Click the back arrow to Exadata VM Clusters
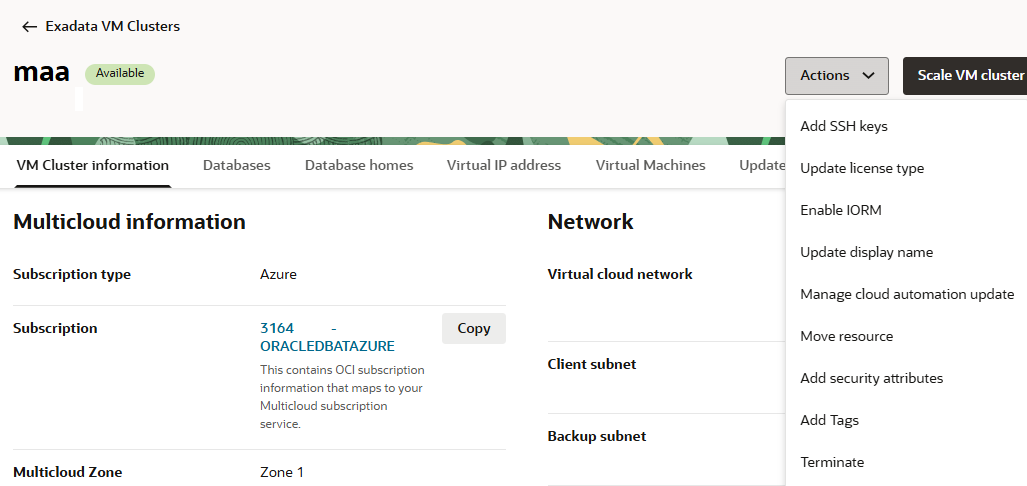Viewport: 1027px width, 486px height. pos(30,27)
